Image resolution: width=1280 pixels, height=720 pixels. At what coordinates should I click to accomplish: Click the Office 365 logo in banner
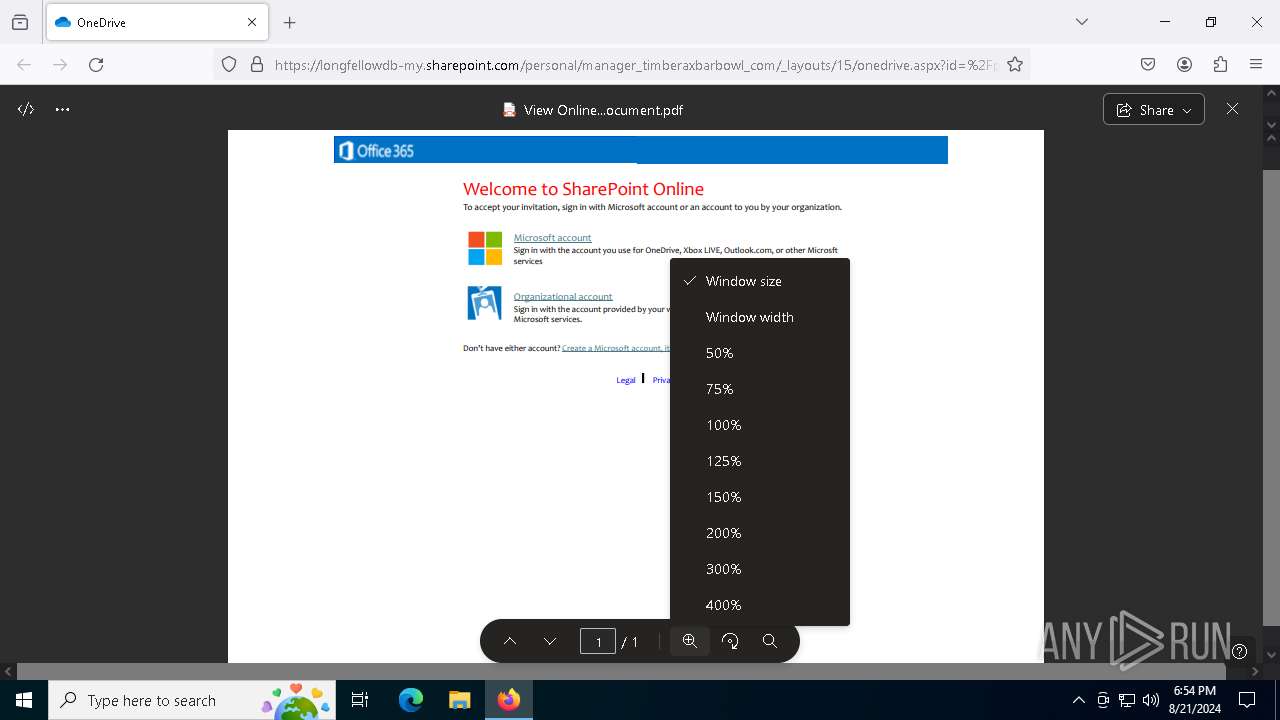pyautogui.click(x=377, y=151)
